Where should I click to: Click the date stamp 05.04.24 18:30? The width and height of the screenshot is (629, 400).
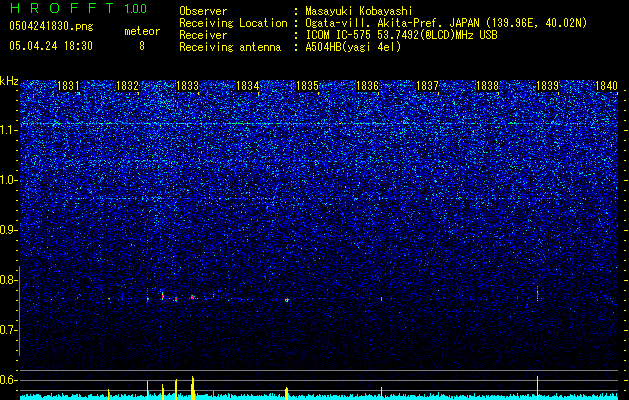(x=51, y=46)
